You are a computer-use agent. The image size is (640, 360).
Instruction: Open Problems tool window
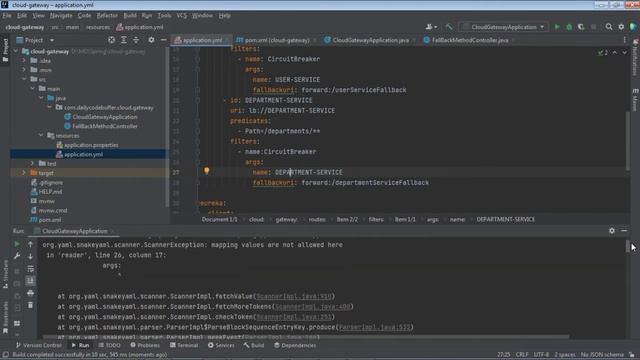[x=145, y=345]
